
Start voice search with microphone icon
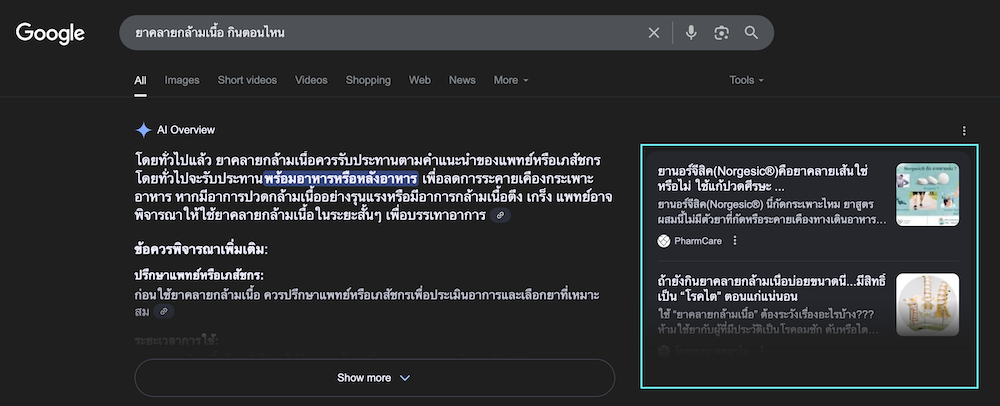691,33
